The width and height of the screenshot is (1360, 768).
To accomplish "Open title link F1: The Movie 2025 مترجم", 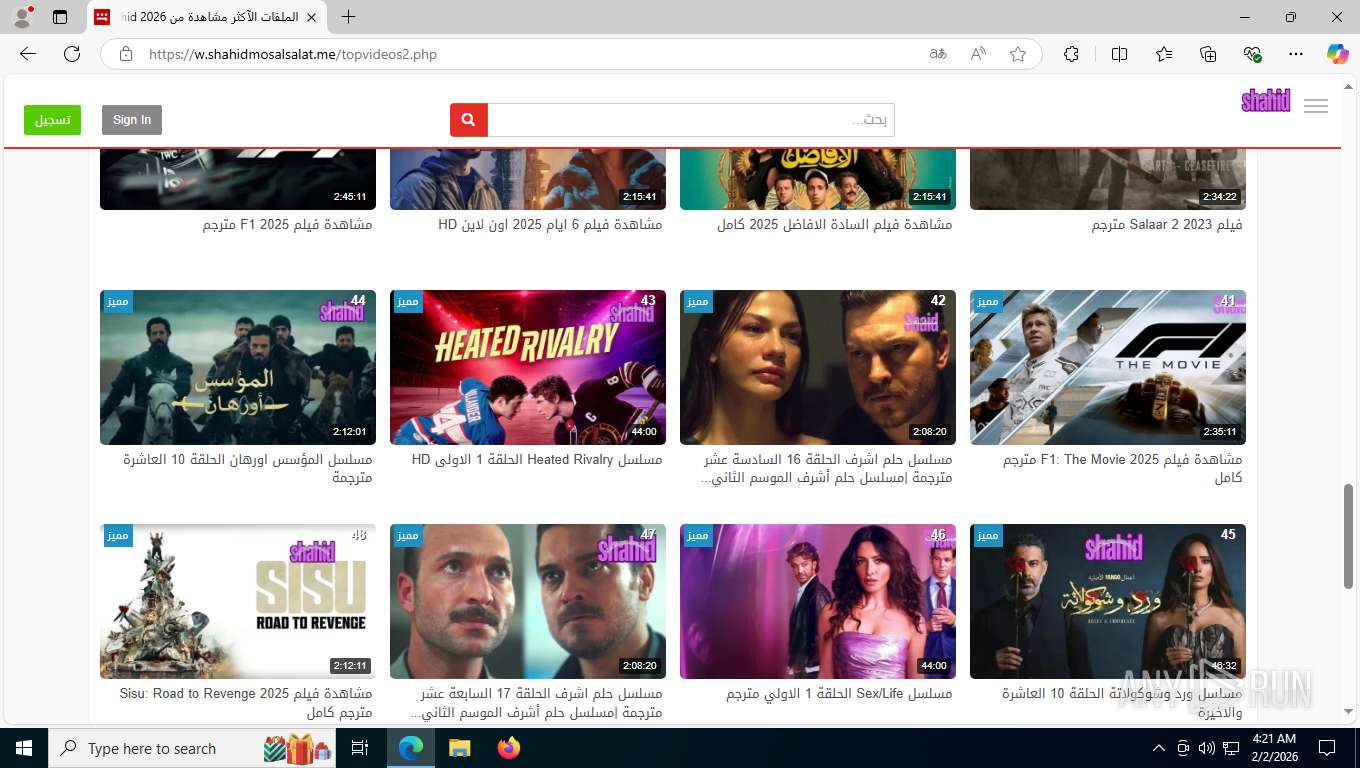I will tap(1123, 468).
